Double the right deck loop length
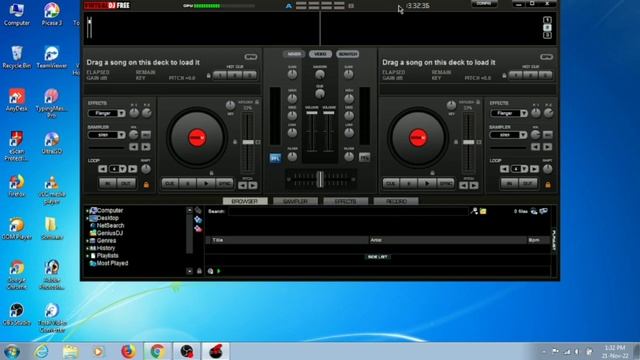This screenshot has height=360, width=640. coord(534,169)
